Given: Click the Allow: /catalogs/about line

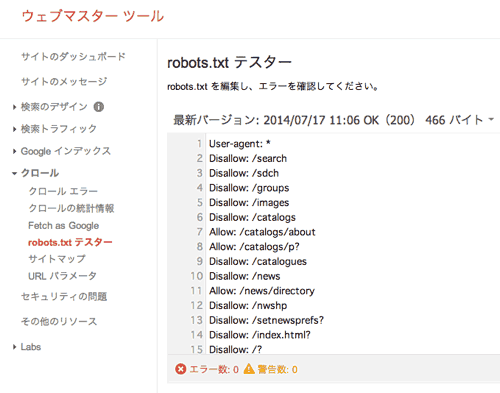Looking at the screenshot, I should pos(262,232).
